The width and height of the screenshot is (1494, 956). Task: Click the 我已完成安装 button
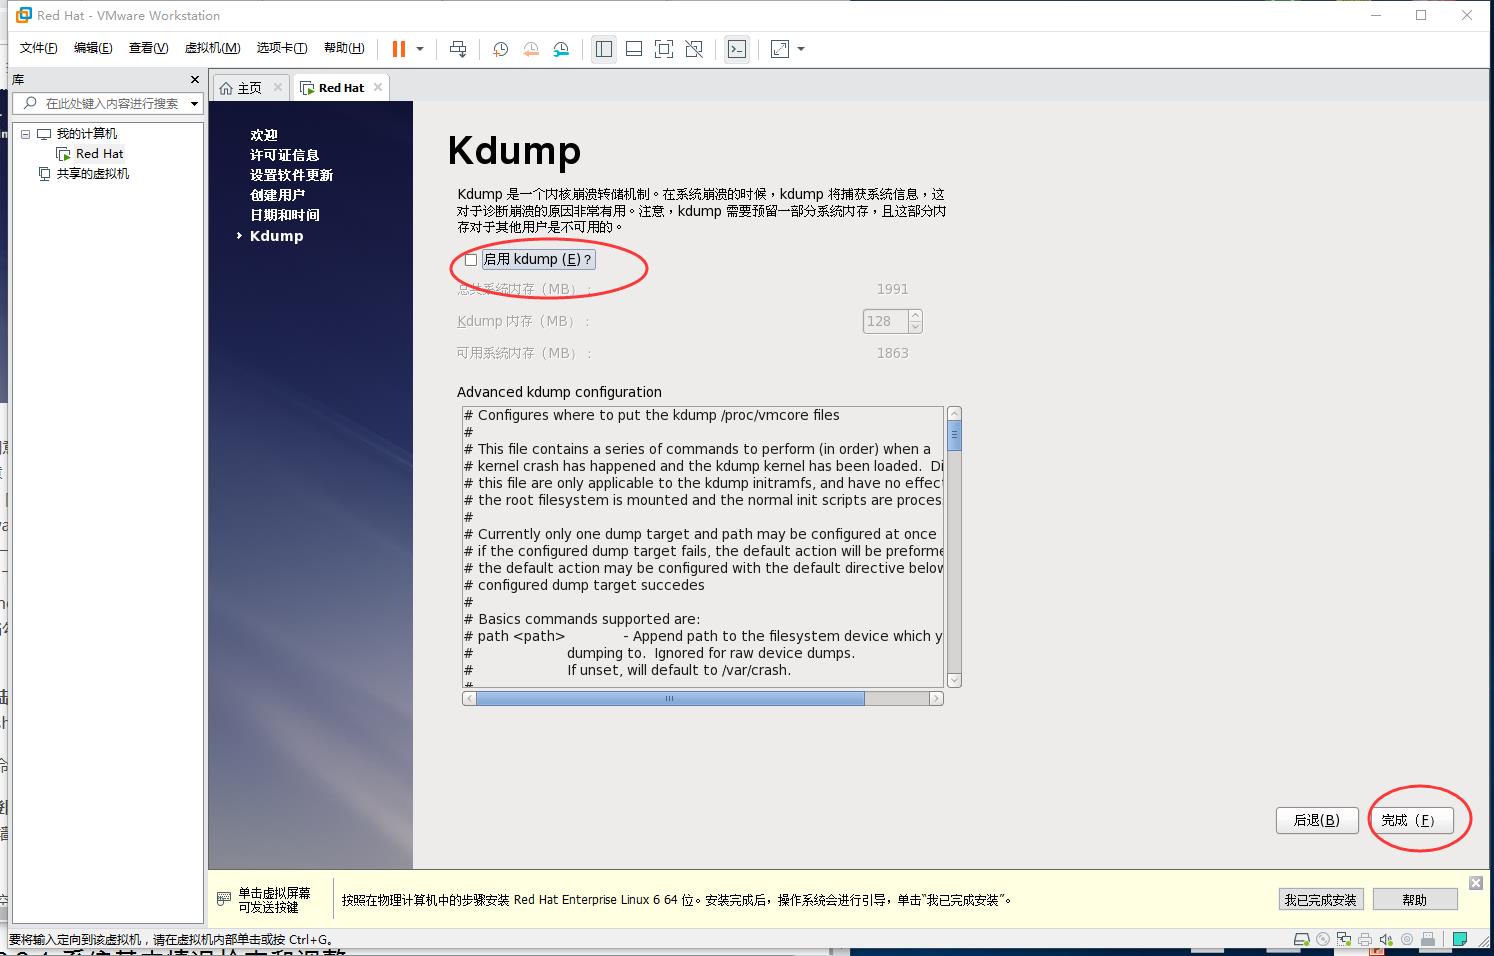[1320, 900]
